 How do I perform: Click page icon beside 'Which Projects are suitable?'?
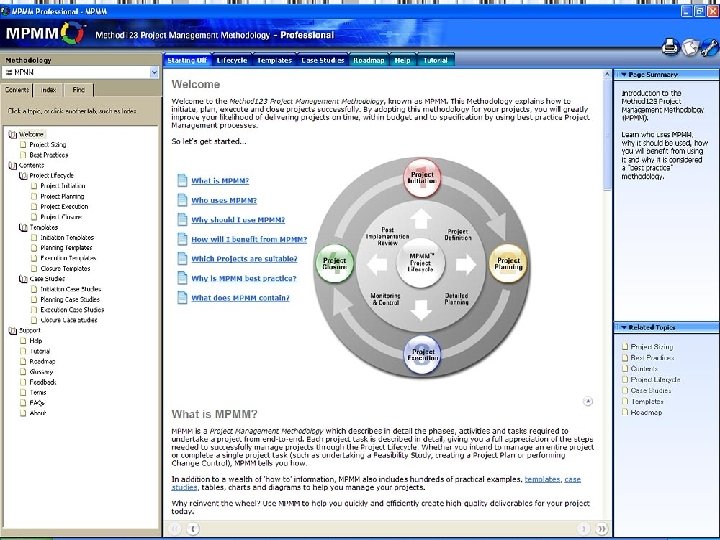coord(182,259)
